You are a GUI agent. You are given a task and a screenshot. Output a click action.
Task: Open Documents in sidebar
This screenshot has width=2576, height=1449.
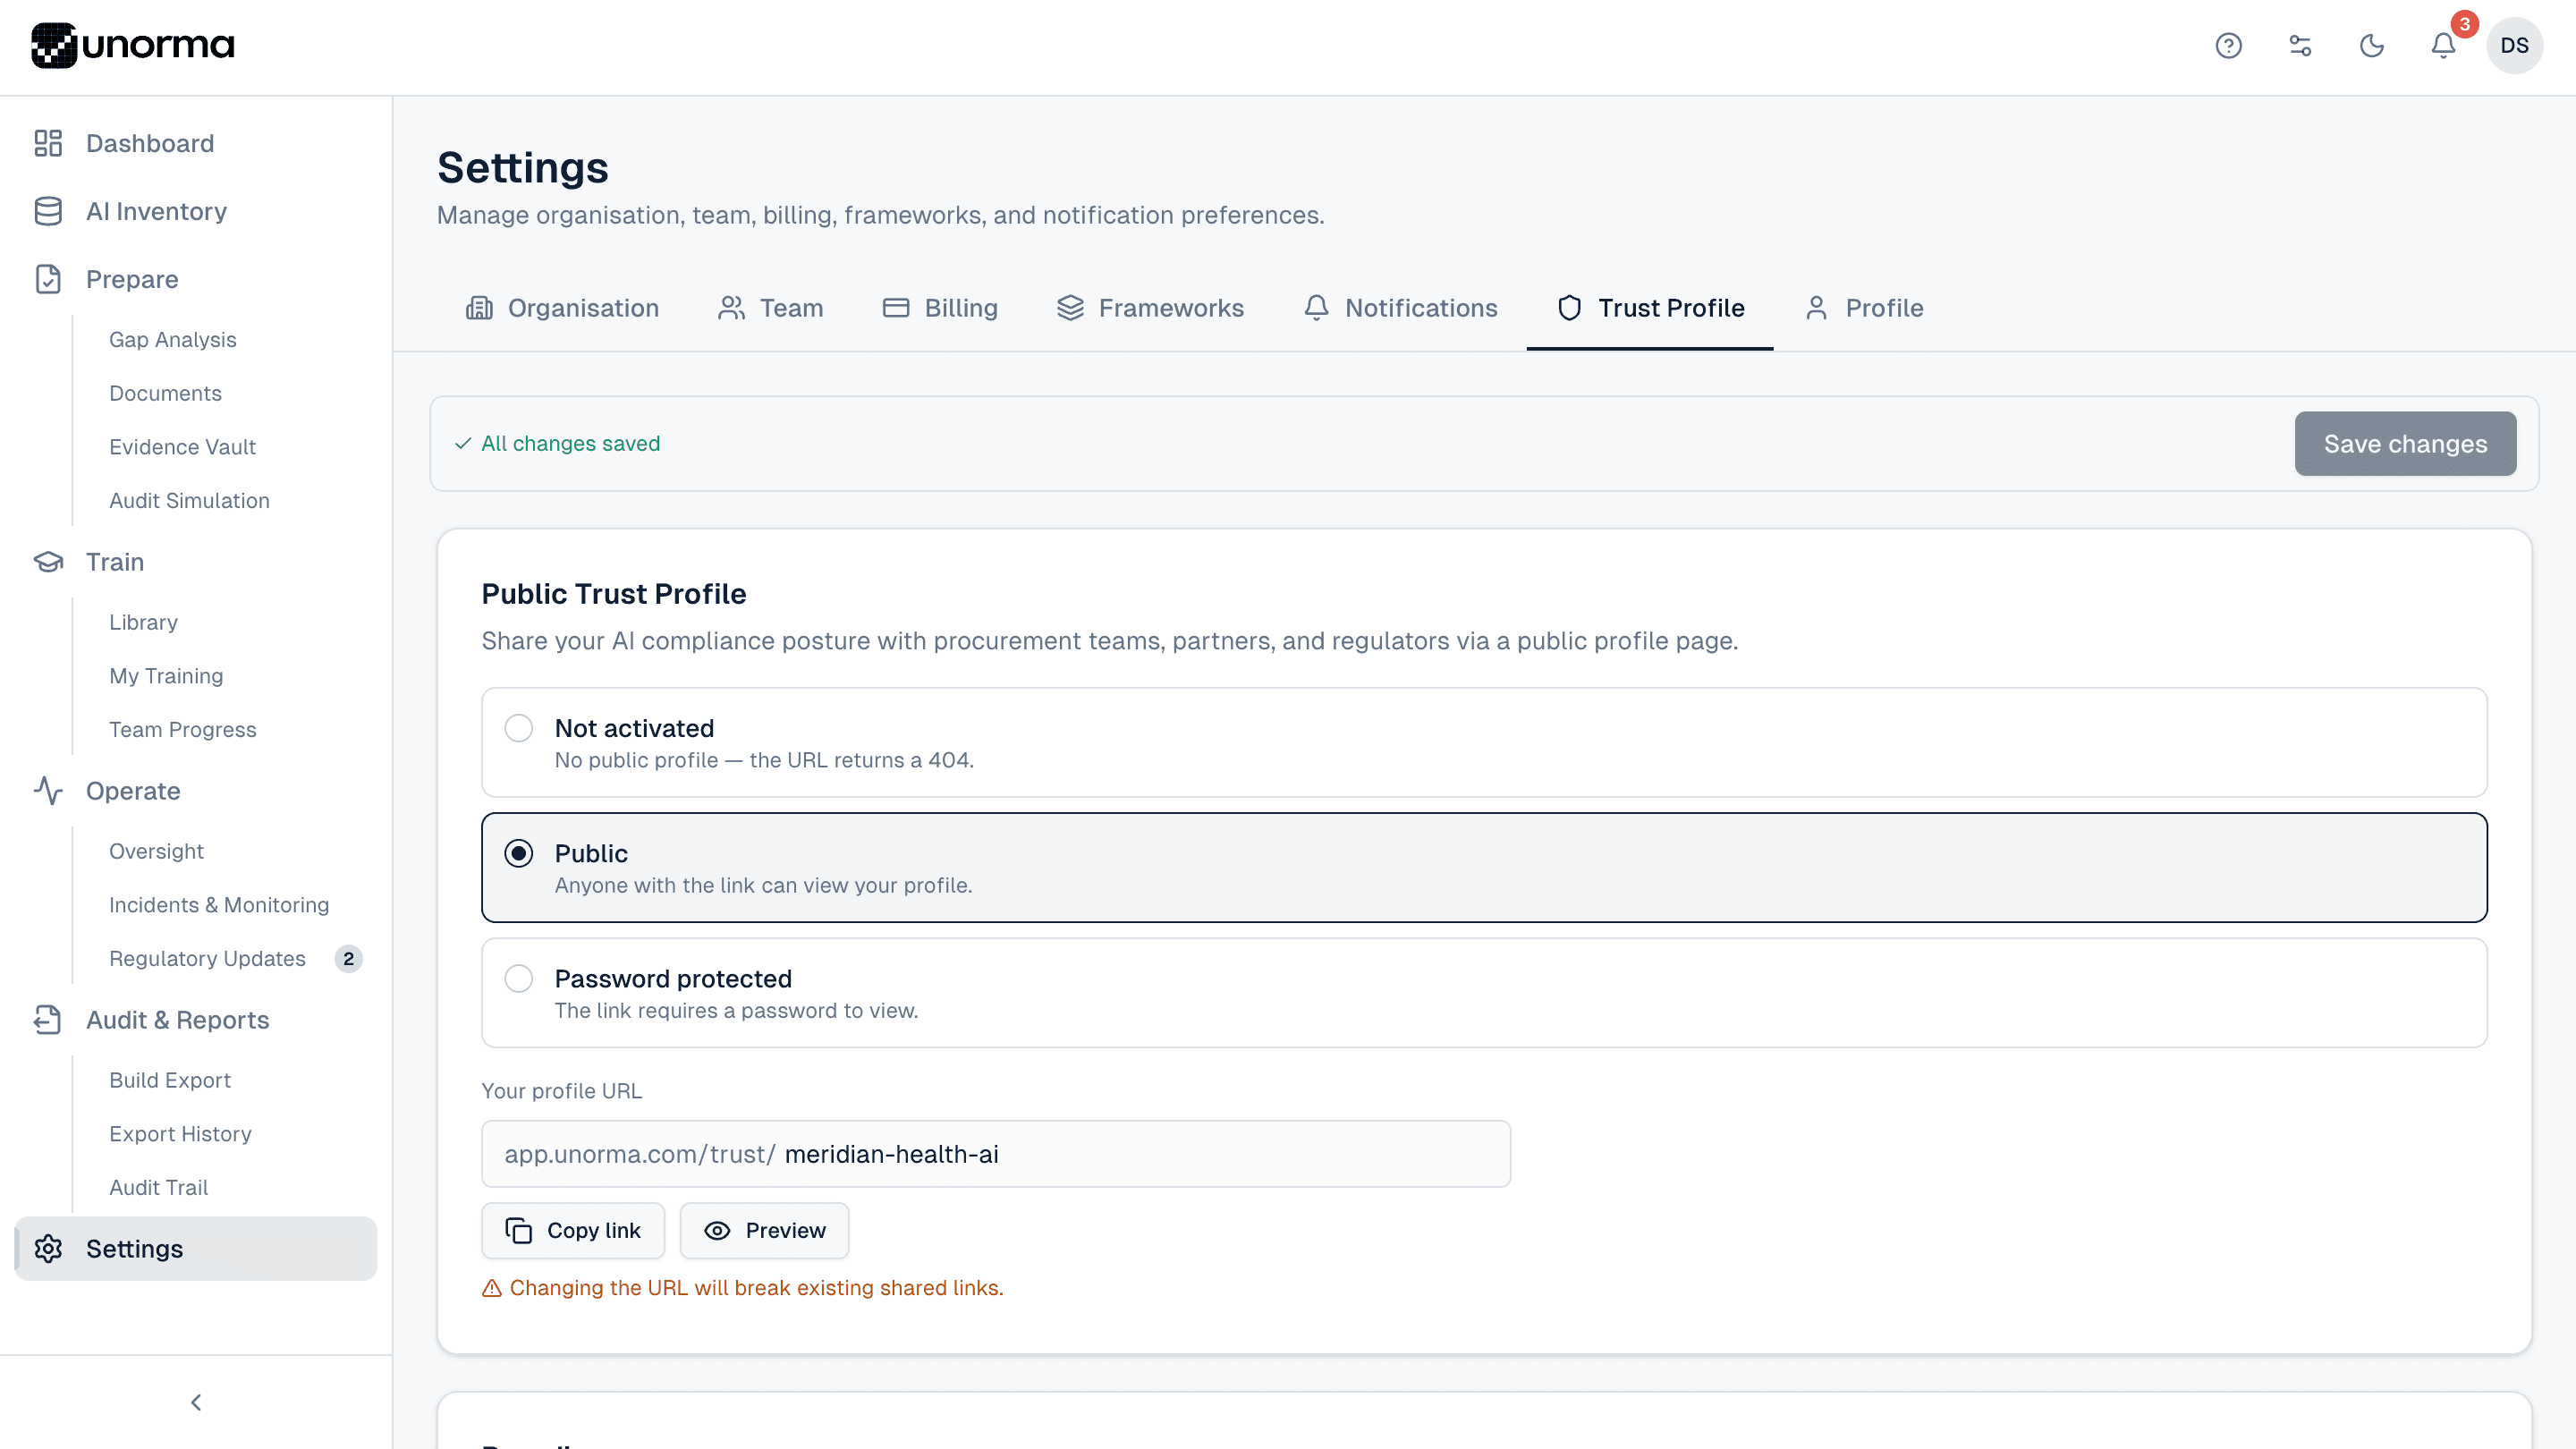pyautogui.click(x=165, y=393)
